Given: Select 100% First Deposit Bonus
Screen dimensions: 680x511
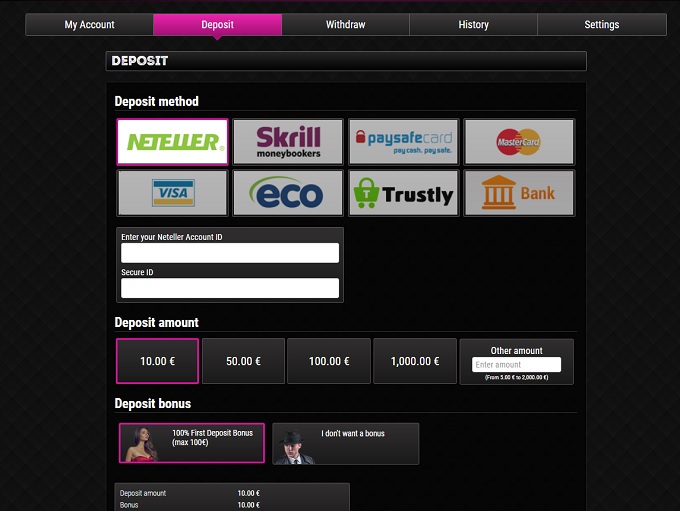Looking at the screenshot, I should click(192, 443).
